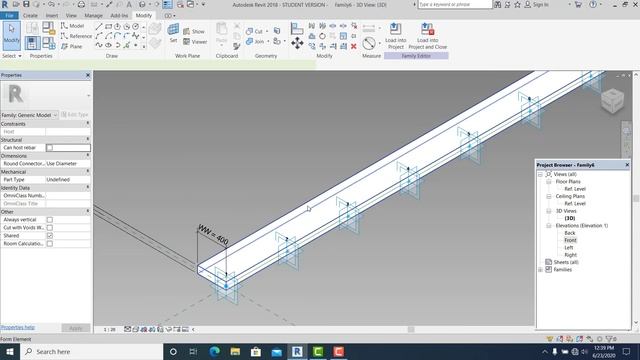Collapse Views (all) tree node
The width and height of the screenshot is (640, 360).
click(x=540, y=174)
